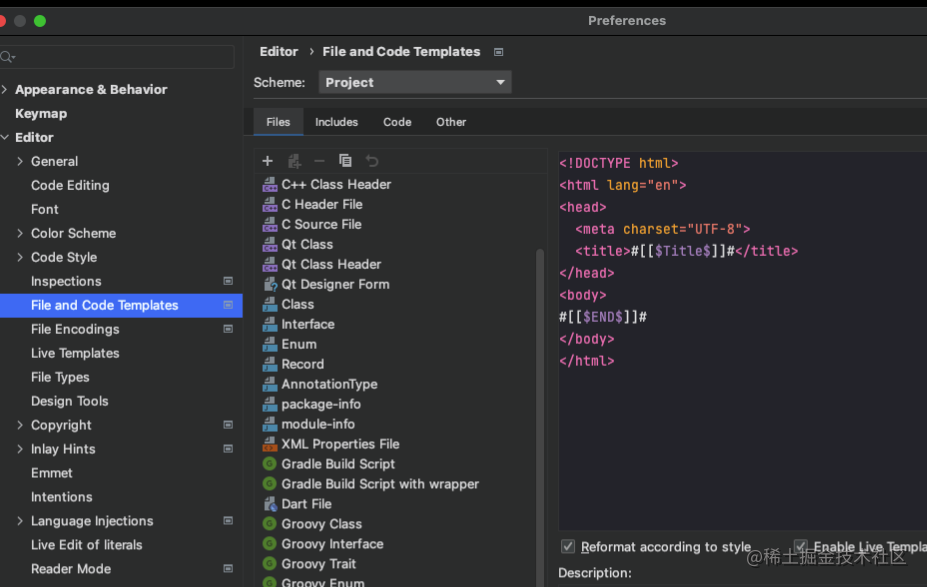
Task: Click the Groovy Trait icon
Action: point(270,564)
